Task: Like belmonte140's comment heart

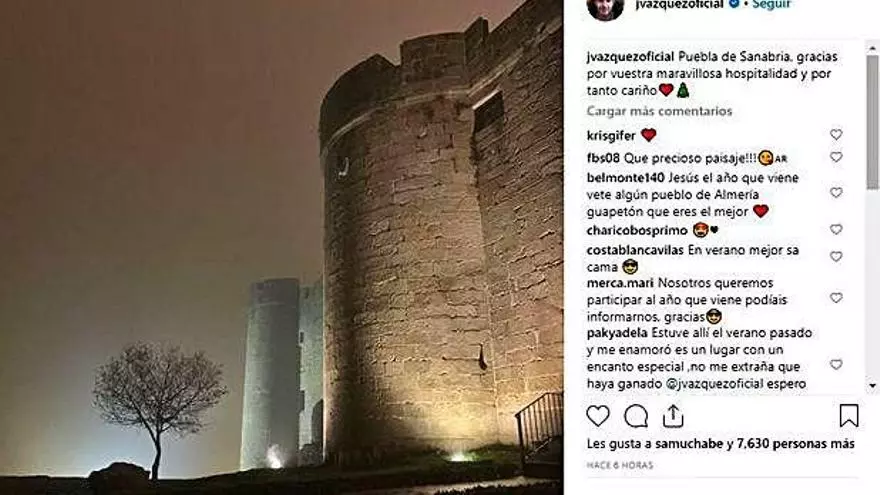Action: tap(836, 192)
